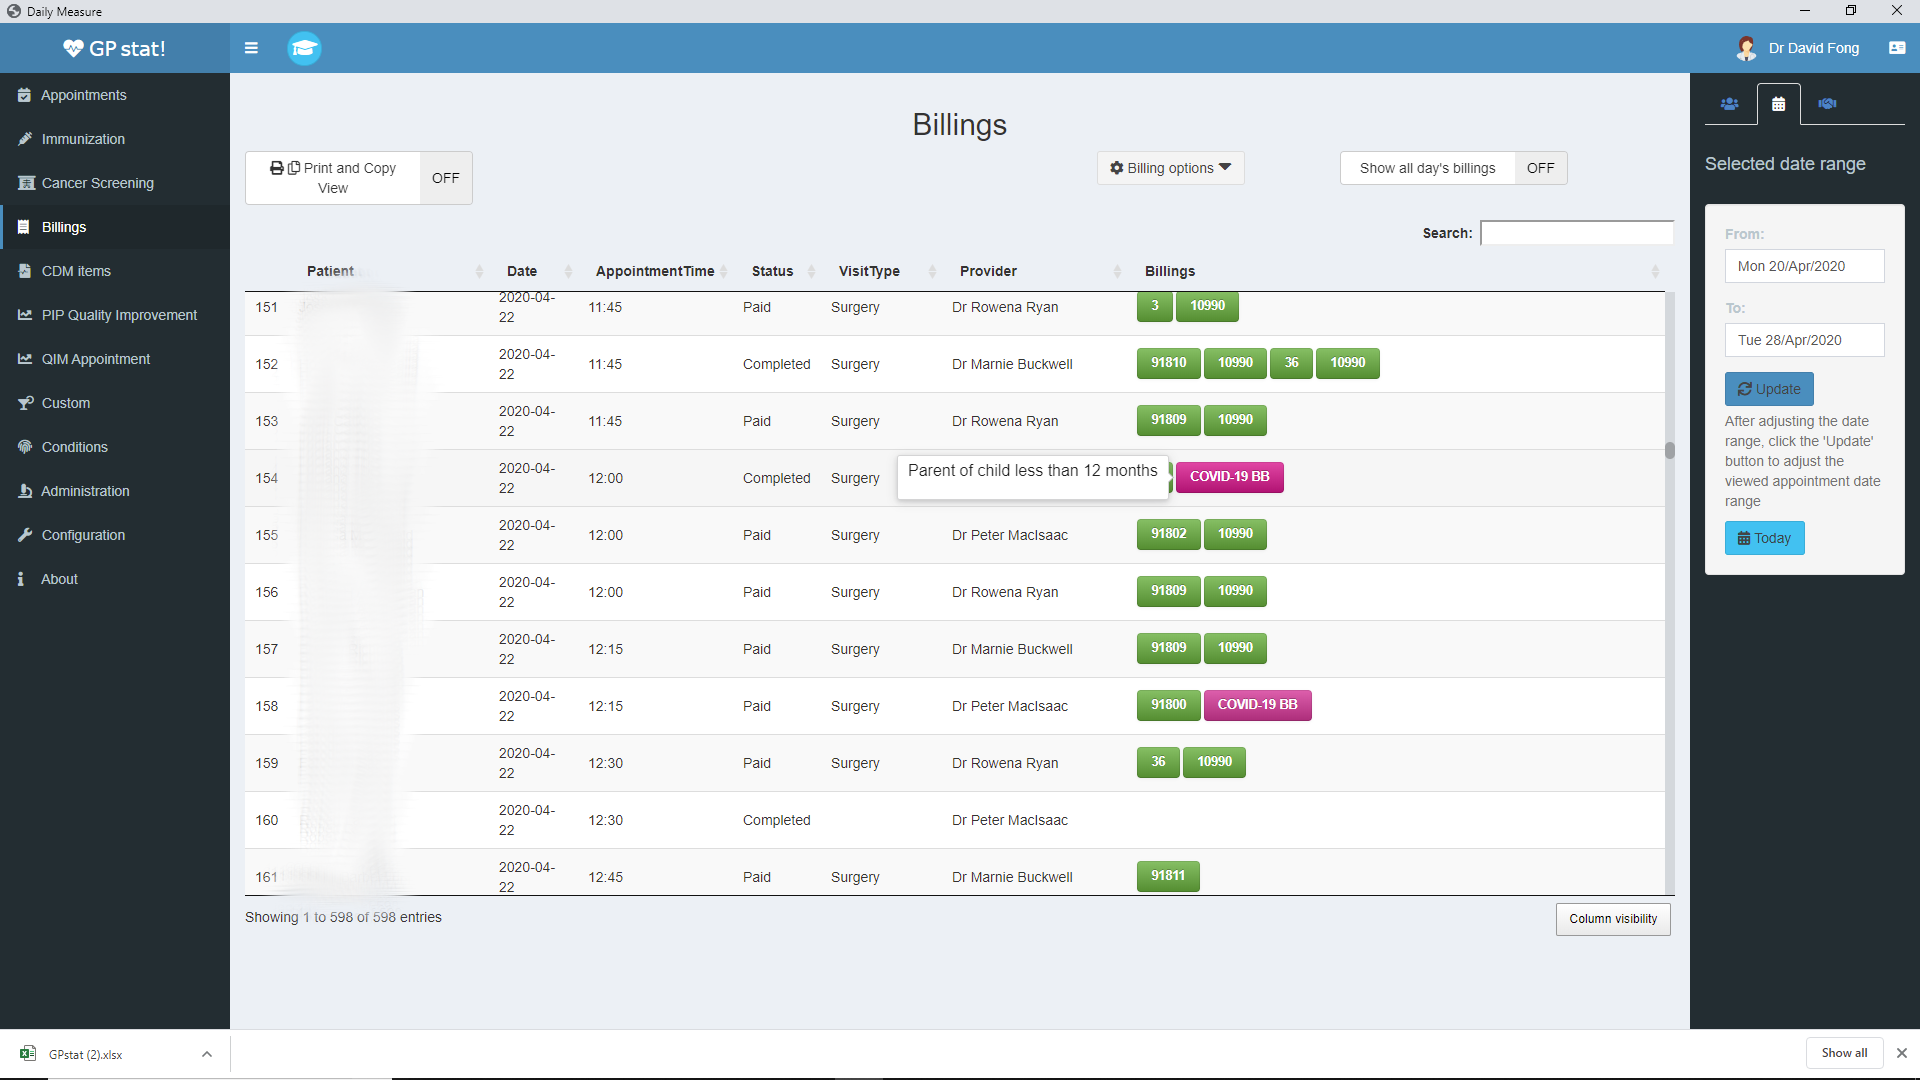The image size is (1920, 1080).
Task: Sort table by Patient column
Action: pos(330,271)
